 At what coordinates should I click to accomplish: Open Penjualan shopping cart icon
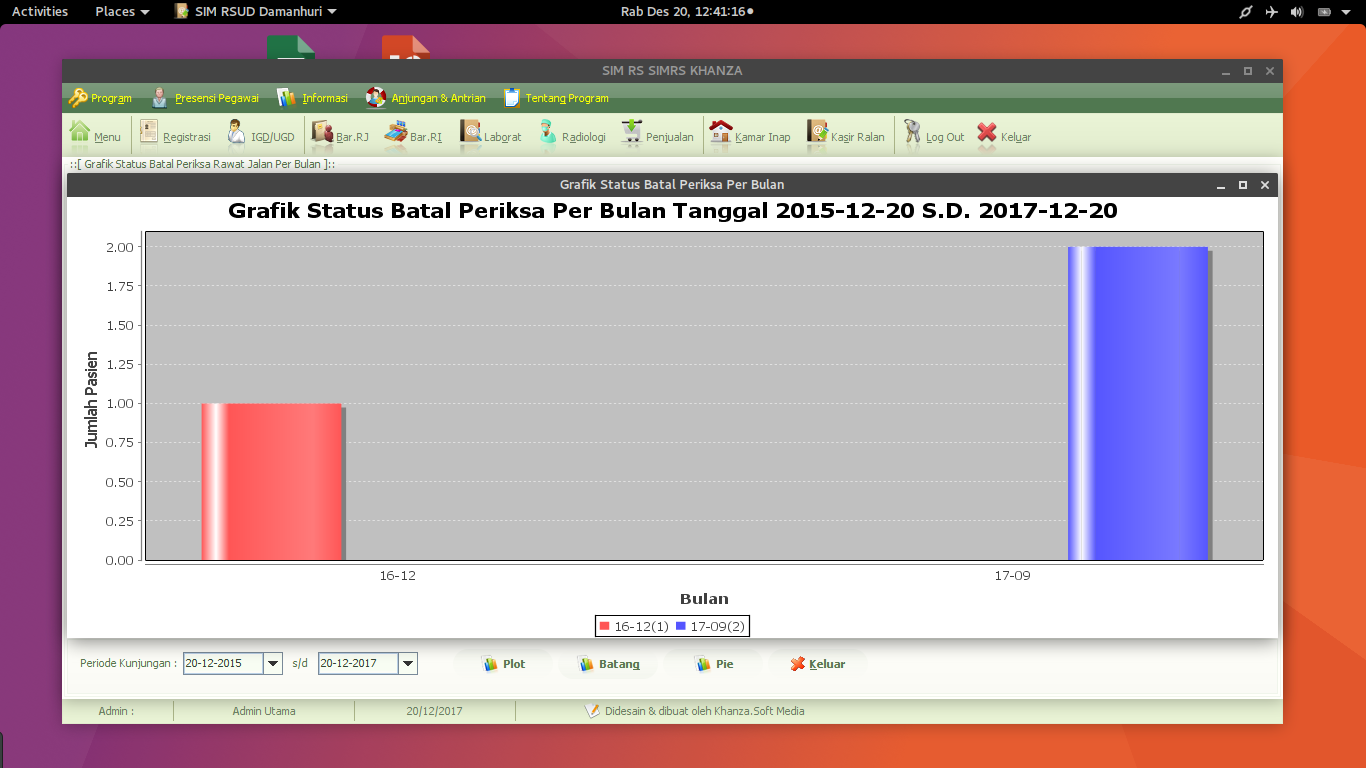tap(631, 133)
